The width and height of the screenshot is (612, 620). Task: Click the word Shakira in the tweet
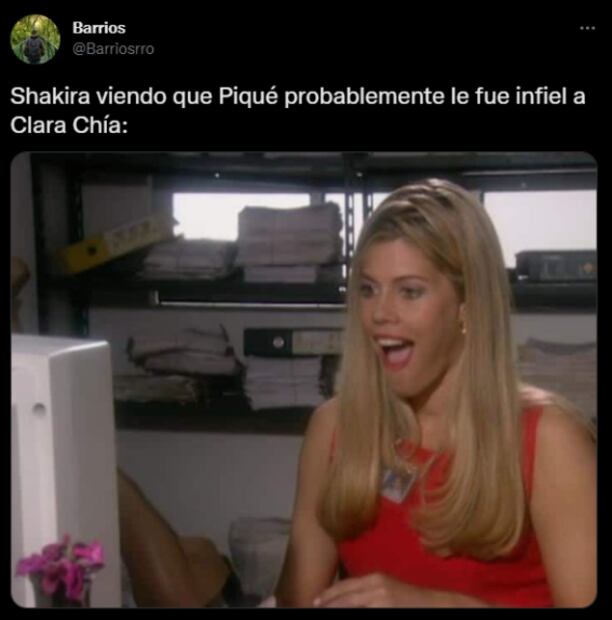[x=50, y=96]
